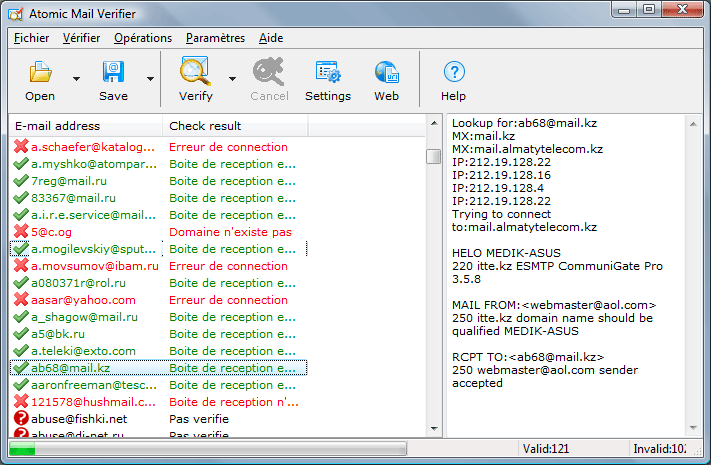Click red cross icon beside a.movsumov@ibam.ru
The image size is (711, 465).
point(21,265)
